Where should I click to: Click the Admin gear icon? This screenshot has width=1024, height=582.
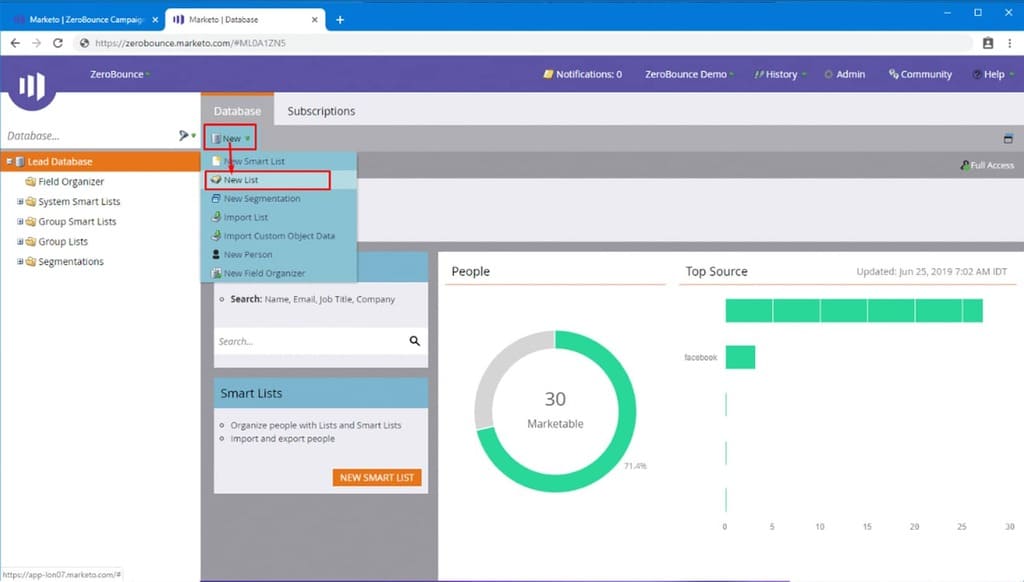click(x=828, y=74)
